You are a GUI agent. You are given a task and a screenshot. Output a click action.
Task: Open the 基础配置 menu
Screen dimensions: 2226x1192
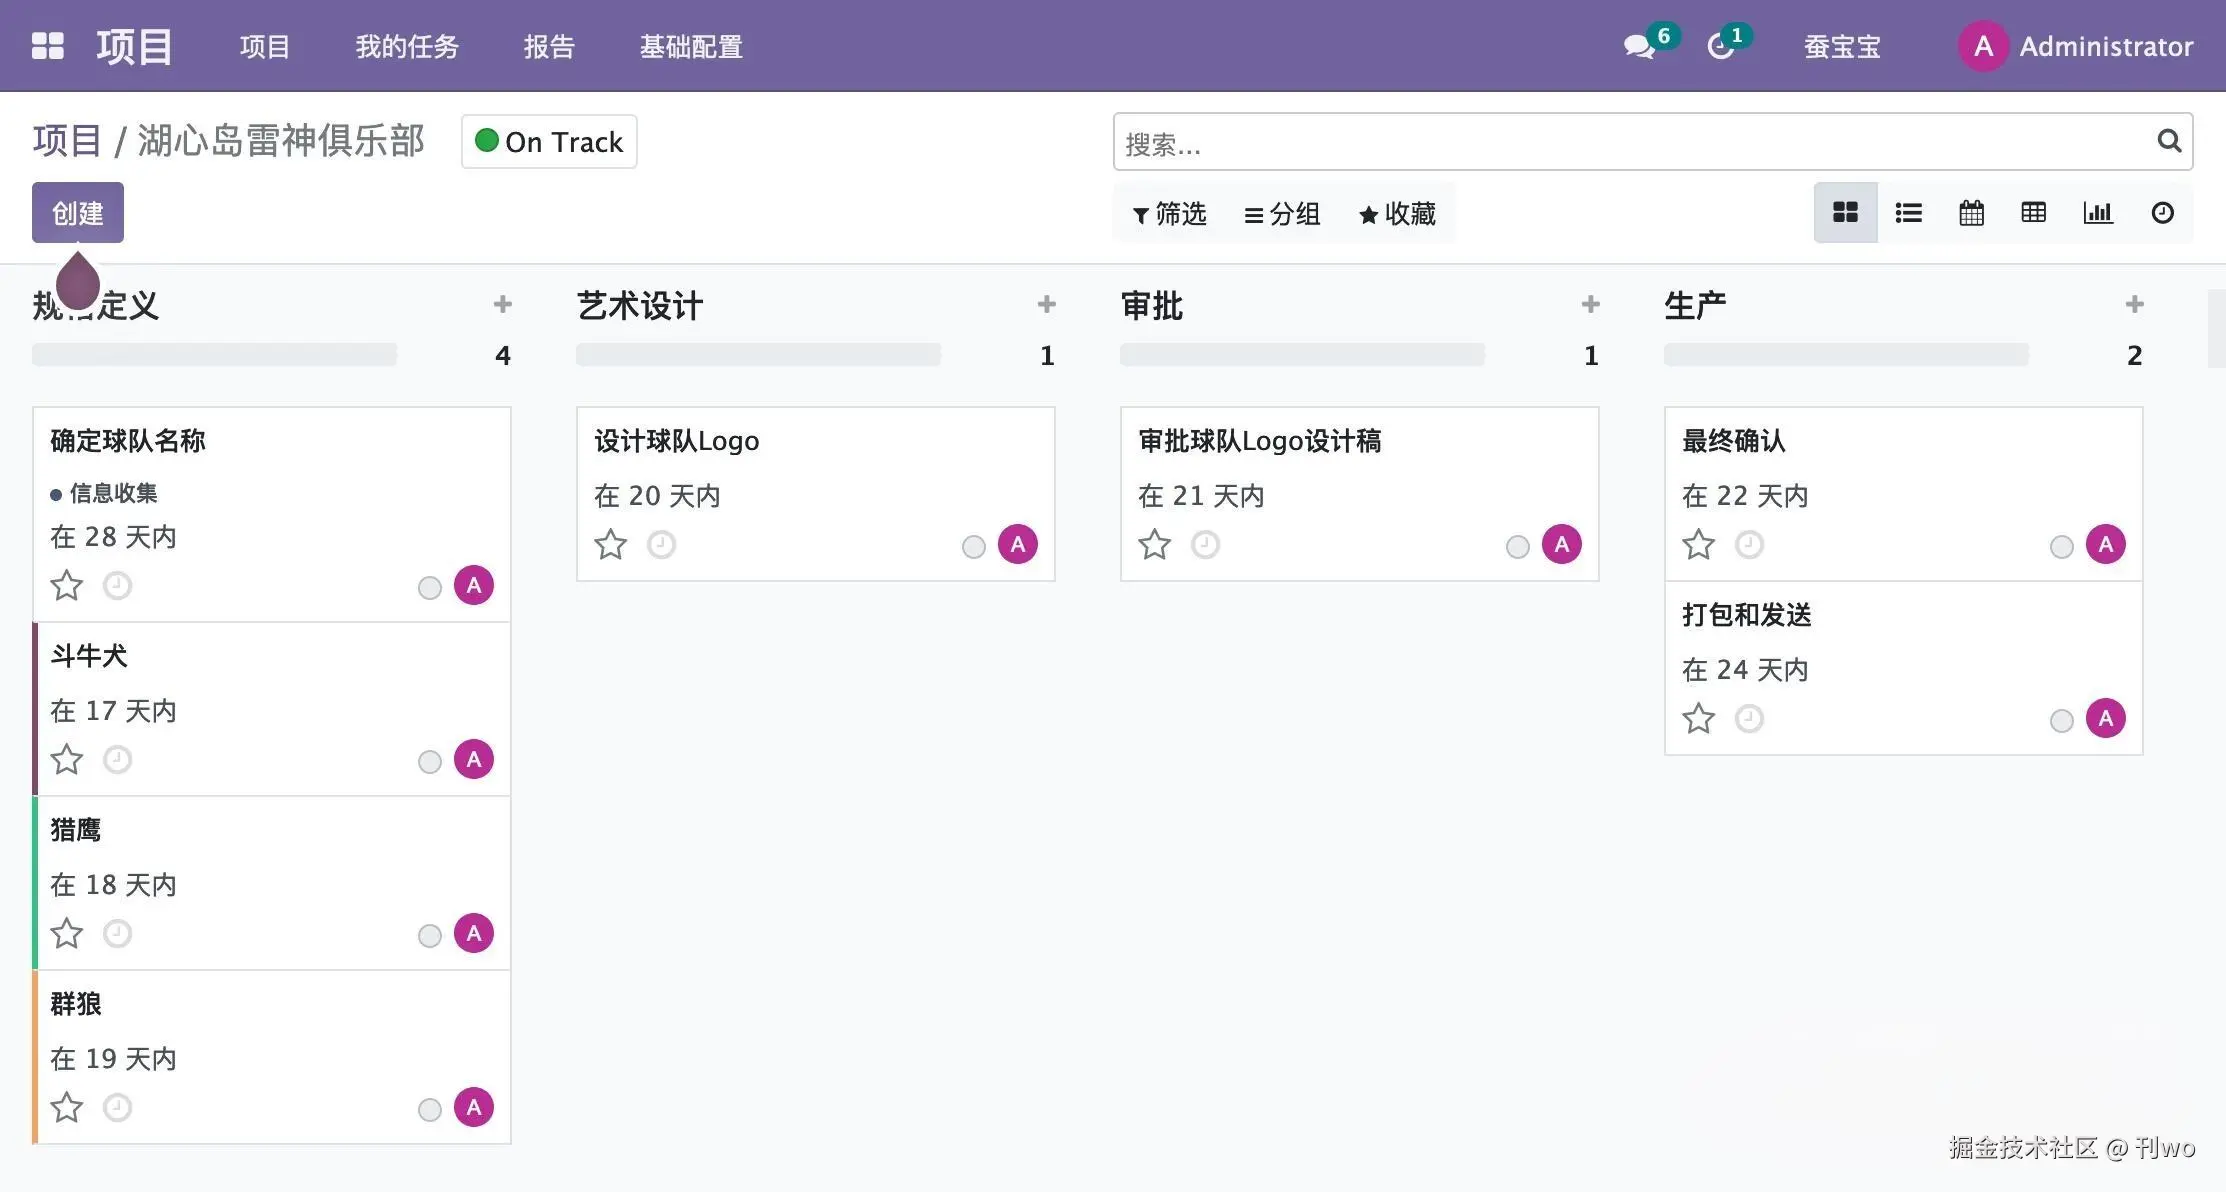point(690,46)
